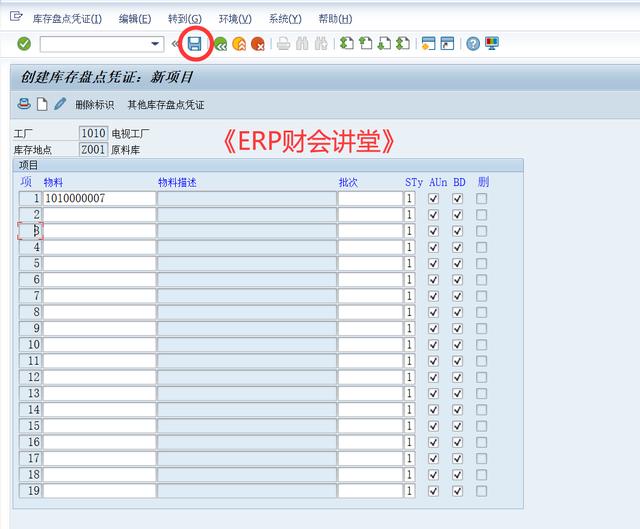Go to previous page icon
640x529 pixels.
coord(365,43)
